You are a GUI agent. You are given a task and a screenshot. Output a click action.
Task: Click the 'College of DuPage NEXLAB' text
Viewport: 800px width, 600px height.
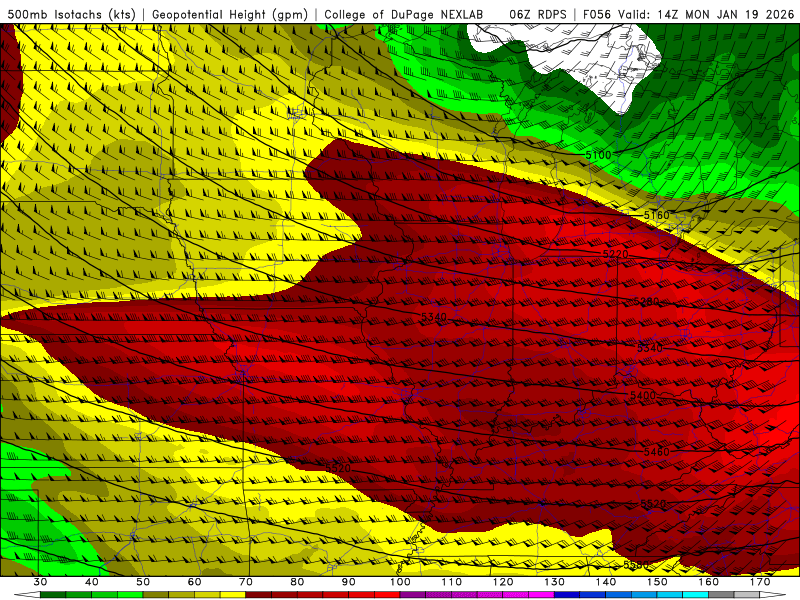coord(404,14)
